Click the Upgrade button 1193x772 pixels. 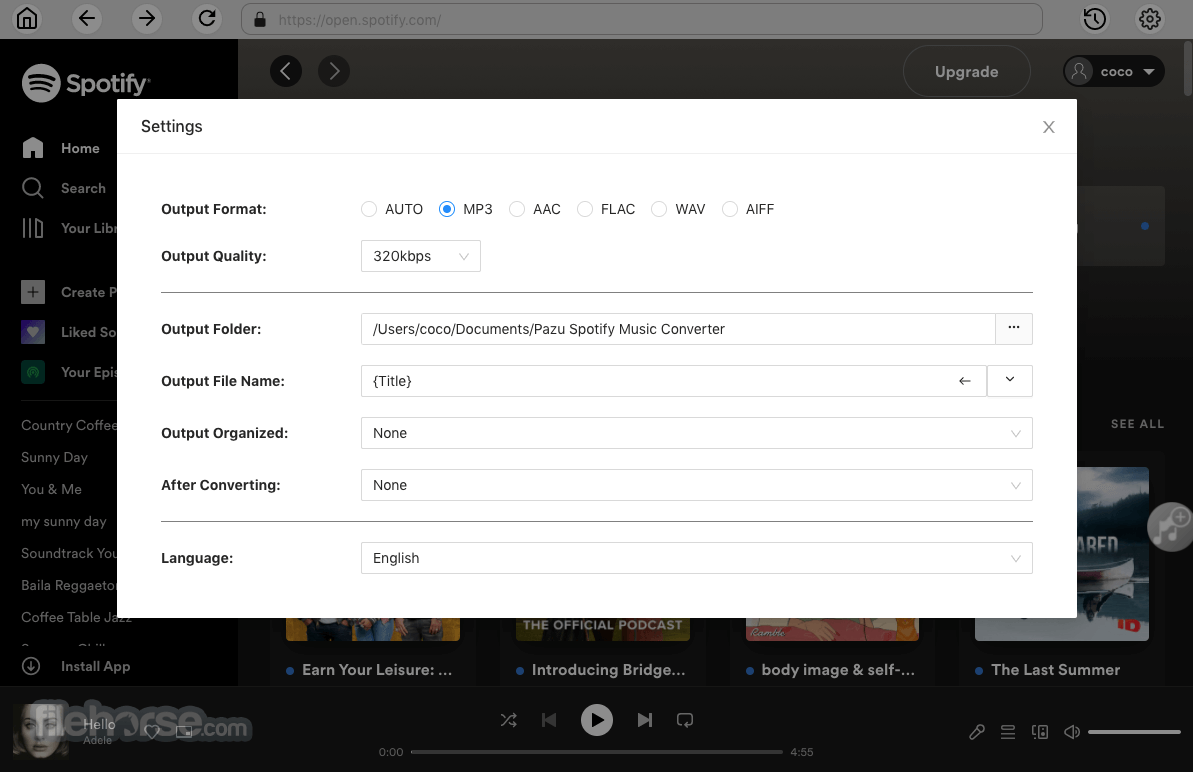966,71
